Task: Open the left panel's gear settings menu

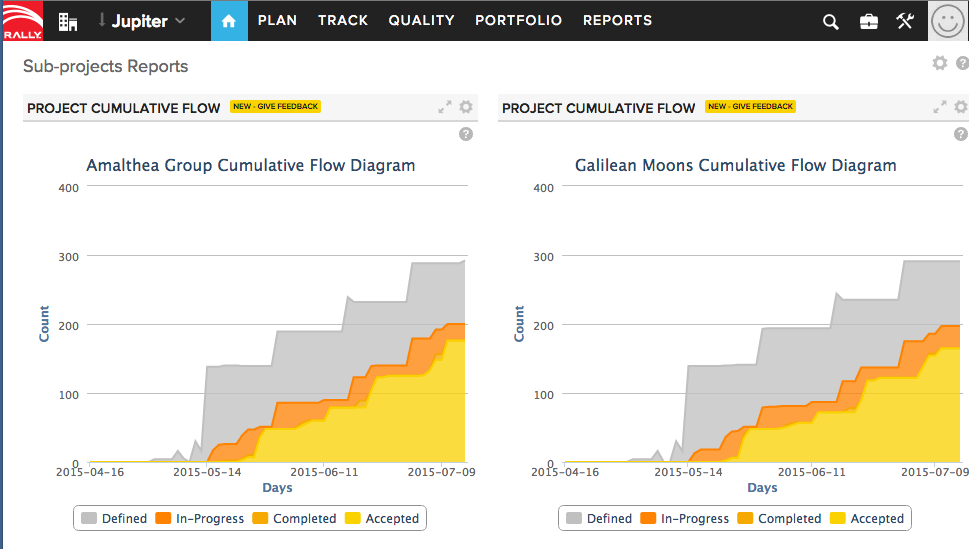Action: tap(466, 107)
